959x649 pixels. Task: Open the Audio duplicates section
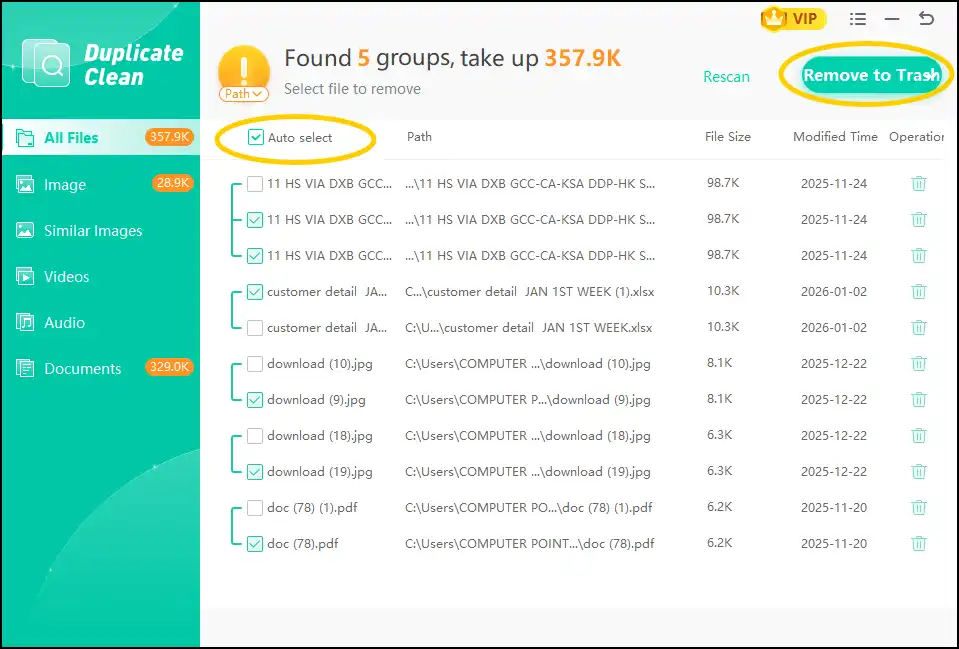(x=65, y=322)
